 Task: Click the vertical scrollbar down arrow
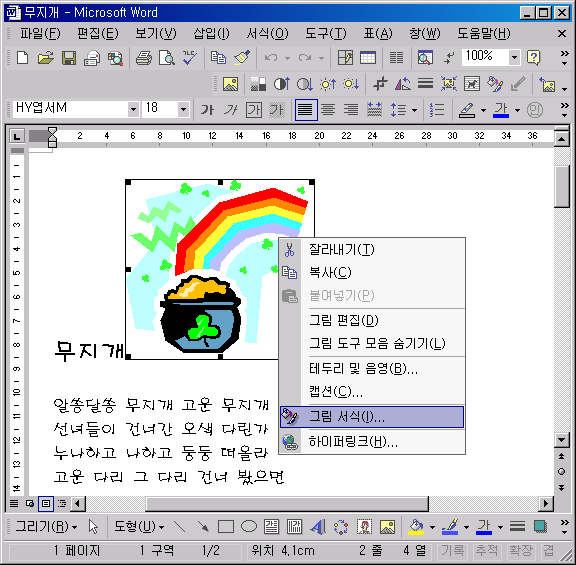click(x=561, y=439)
